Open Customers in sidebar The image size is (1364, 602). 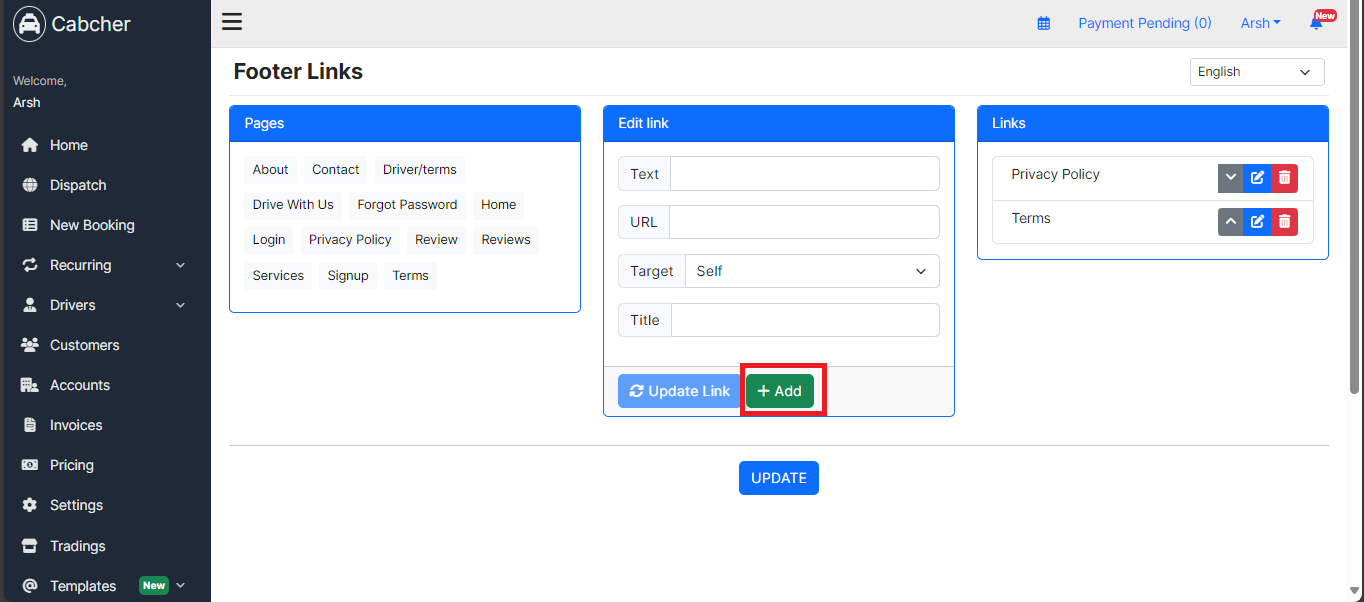84,345
